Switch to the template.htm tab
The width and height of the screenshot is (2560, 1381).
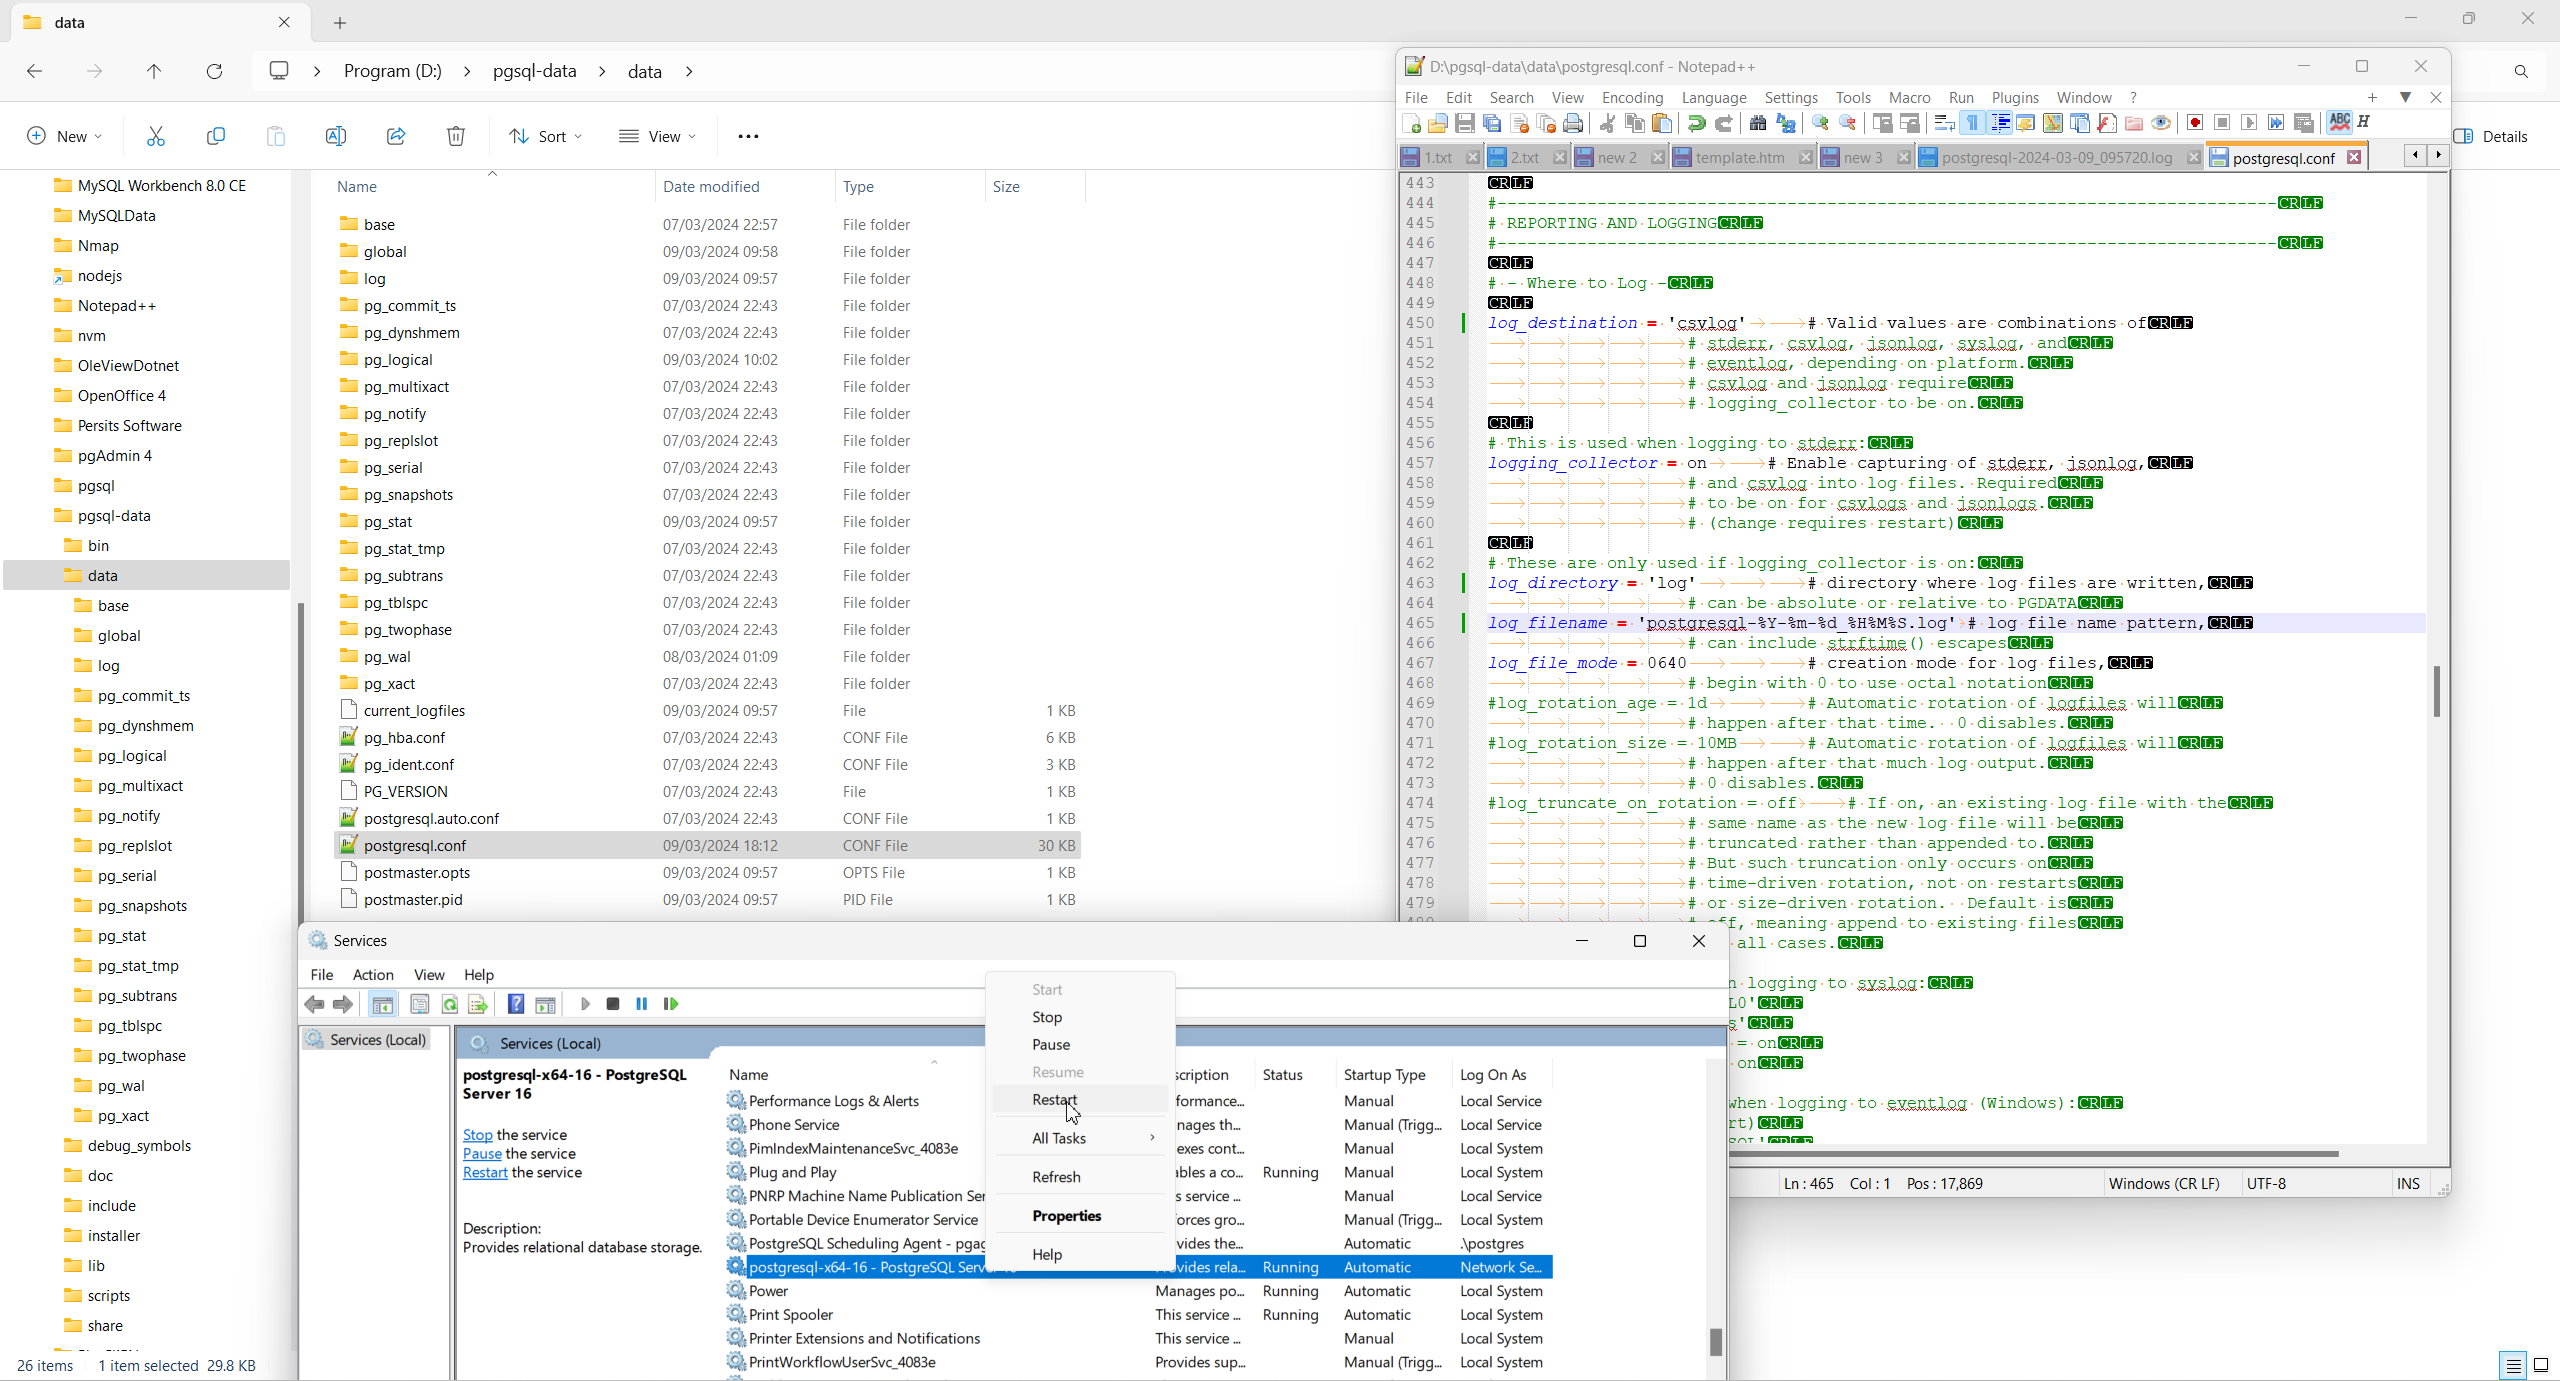point(1742,157)
